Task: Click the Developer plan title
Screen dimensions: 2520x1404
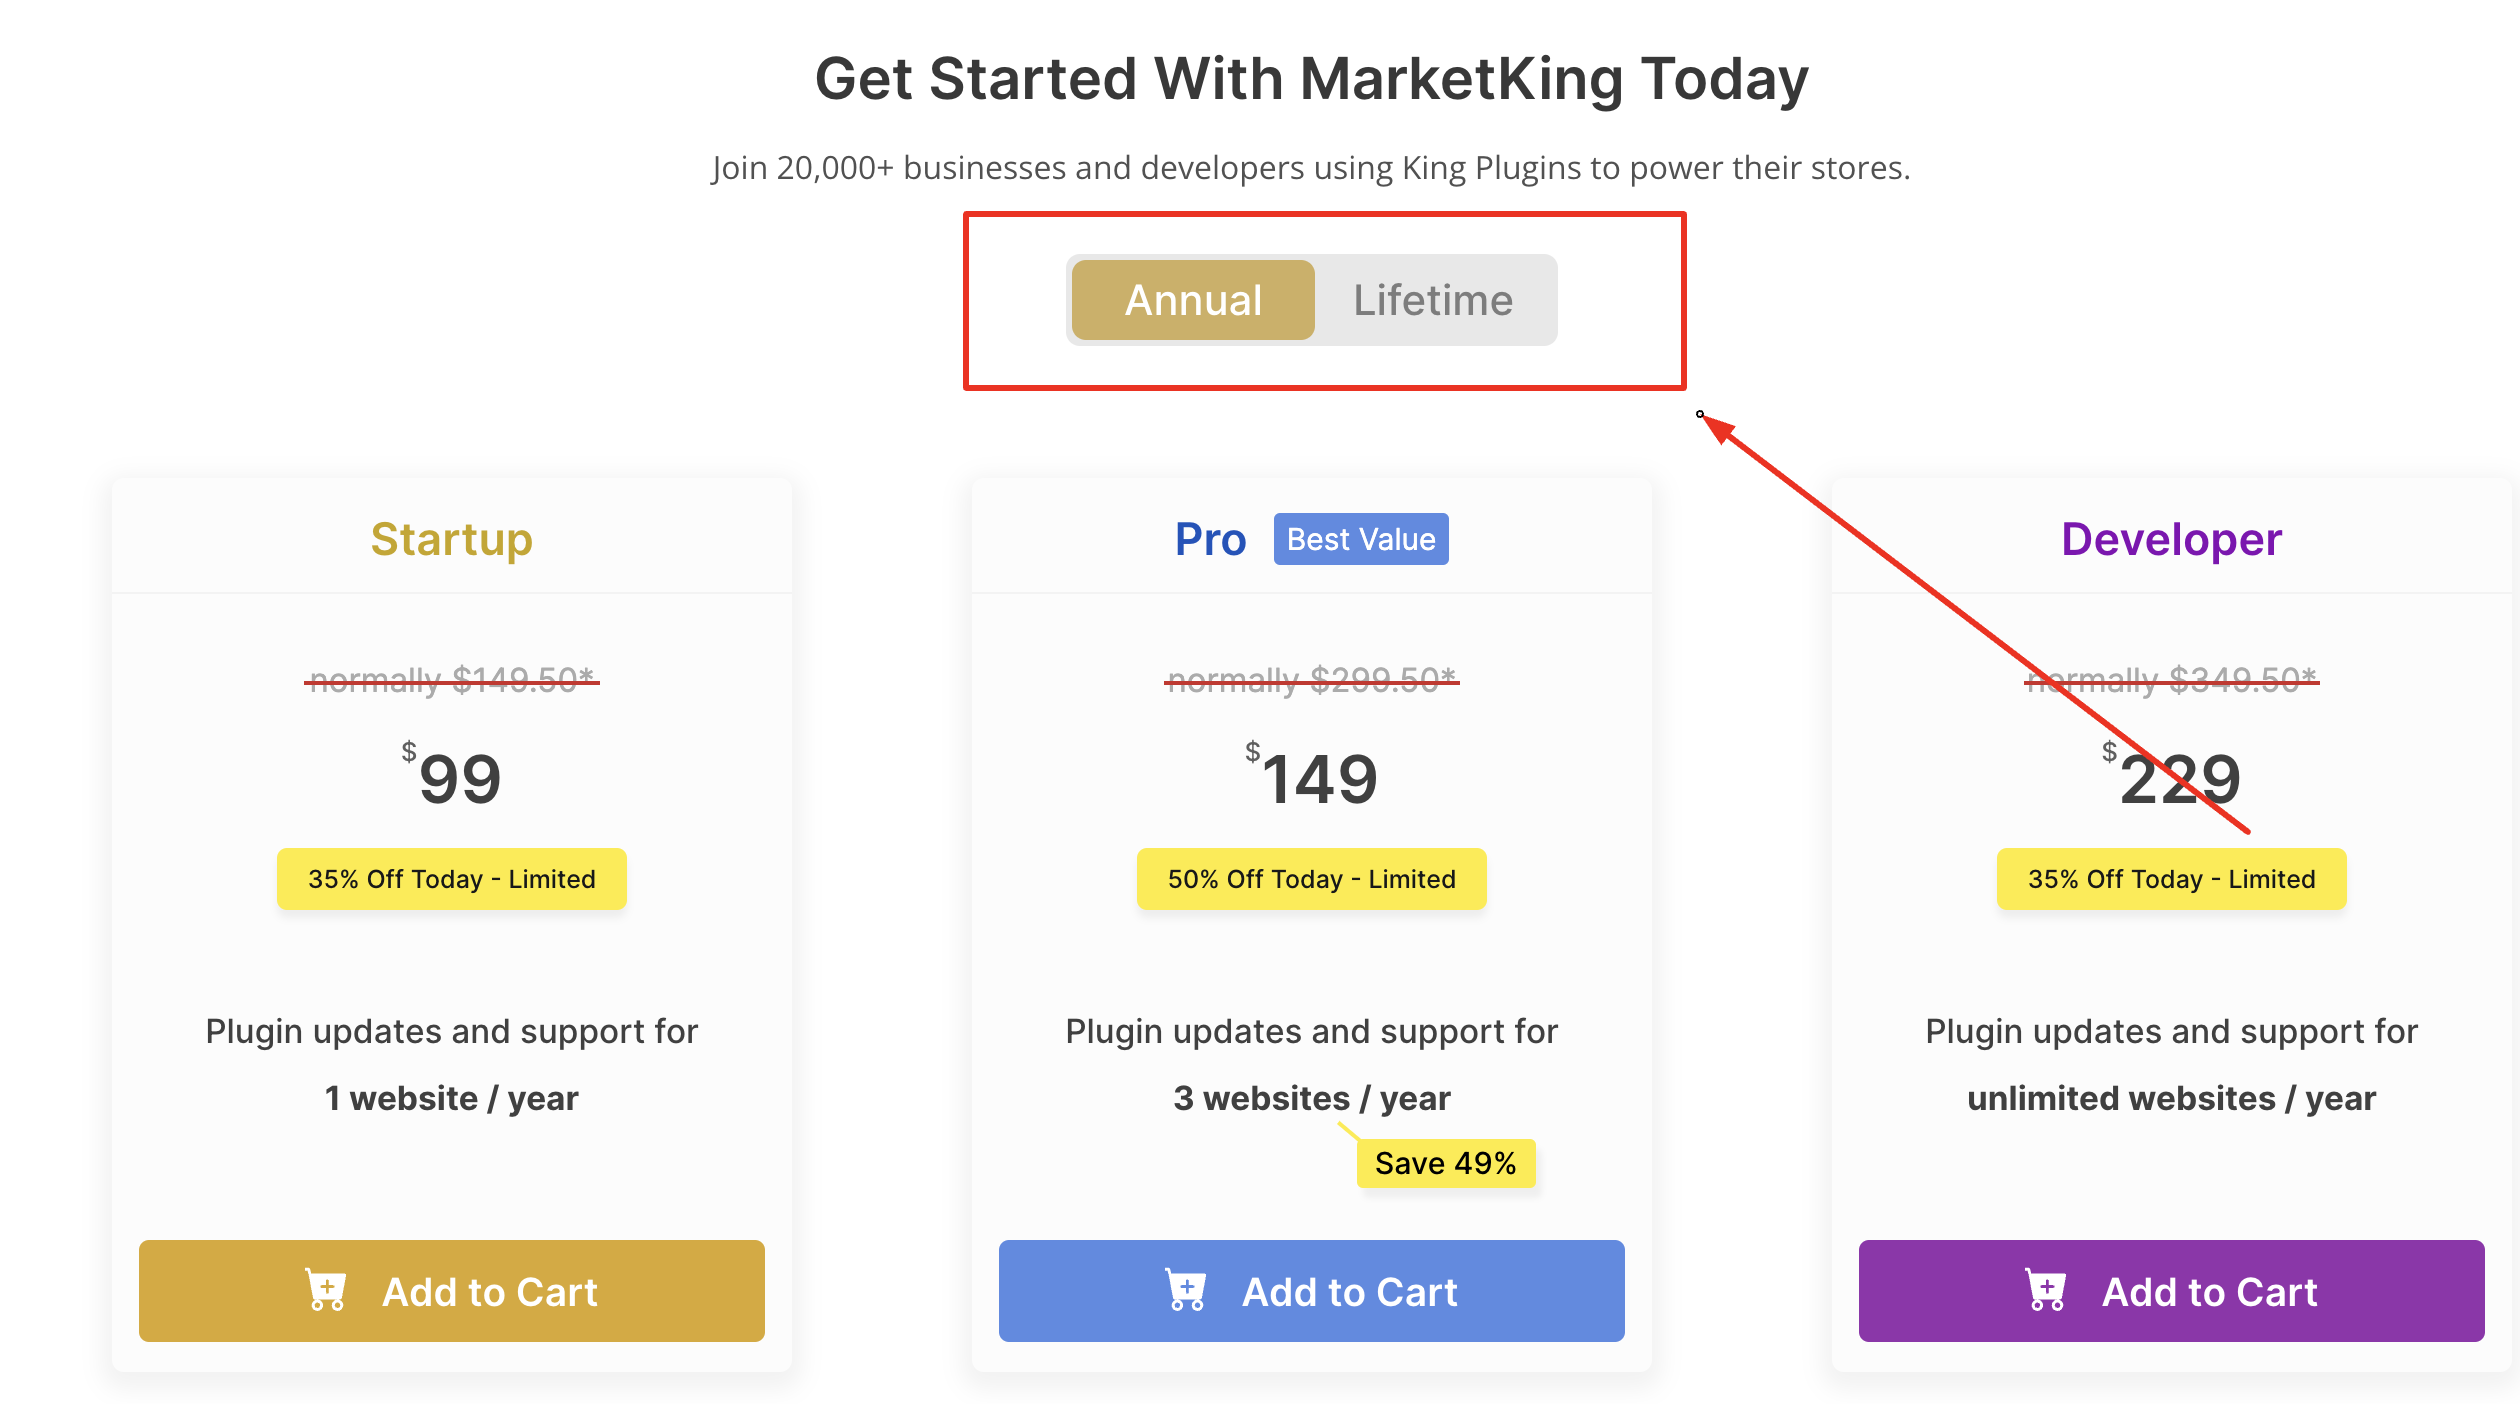Action: pos(2172,539)
